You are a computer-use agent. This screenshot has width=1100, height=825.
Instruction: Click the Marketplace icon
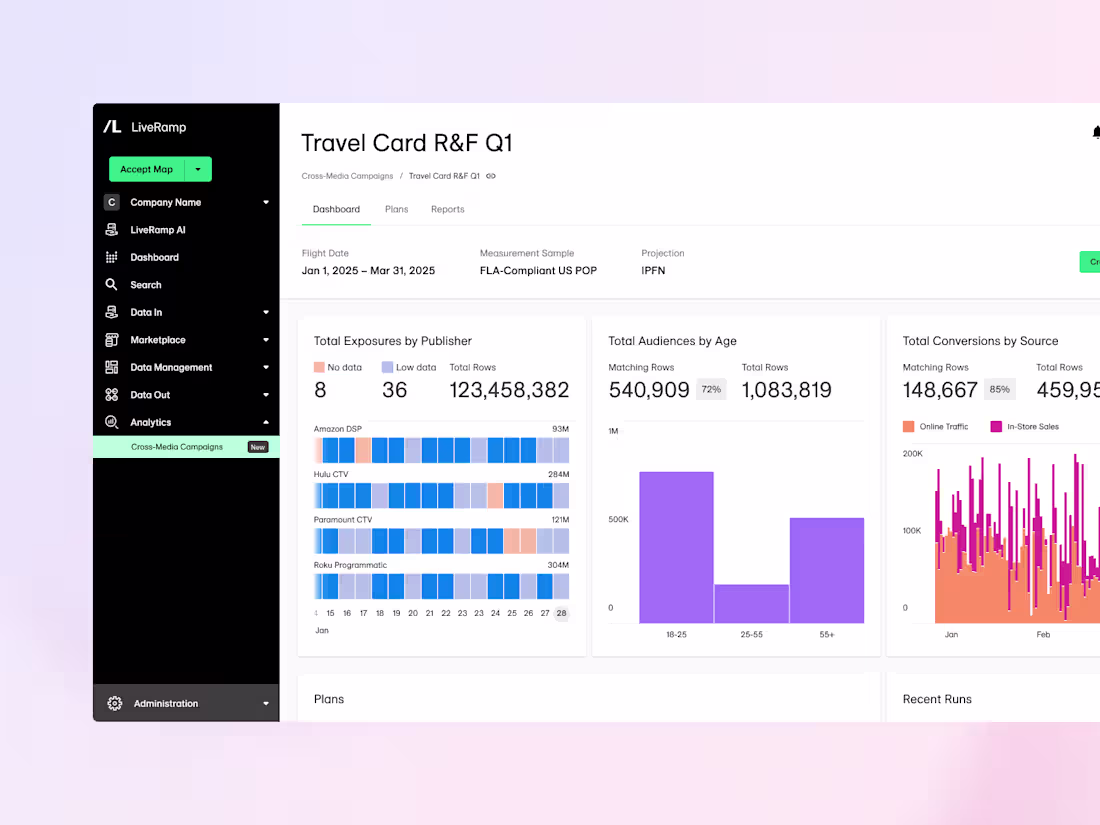click(112, 340)
